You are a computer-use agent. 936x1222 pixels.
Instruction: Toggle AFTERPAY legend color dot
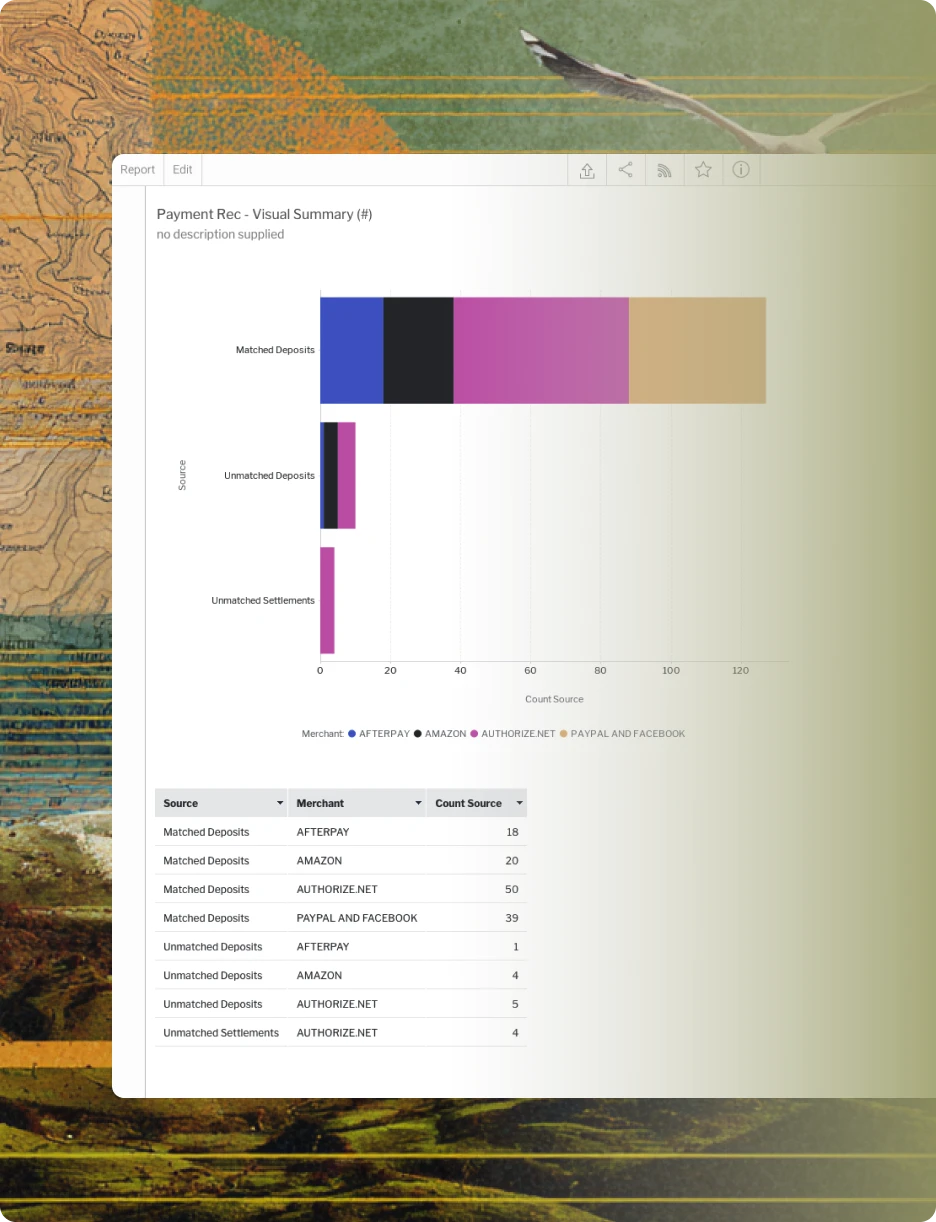(x=352, y=734)
